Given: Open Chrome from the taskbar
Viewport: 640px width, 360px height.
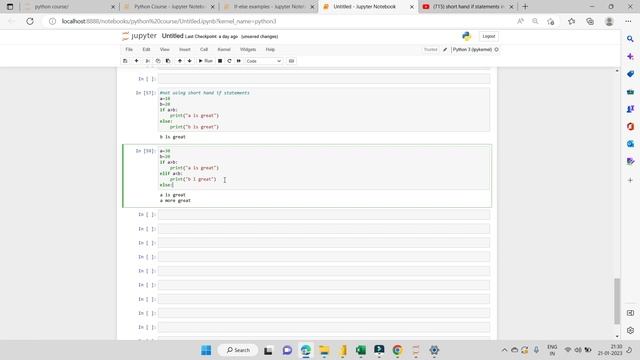Looking at the screenshot, I should (397, 350).
